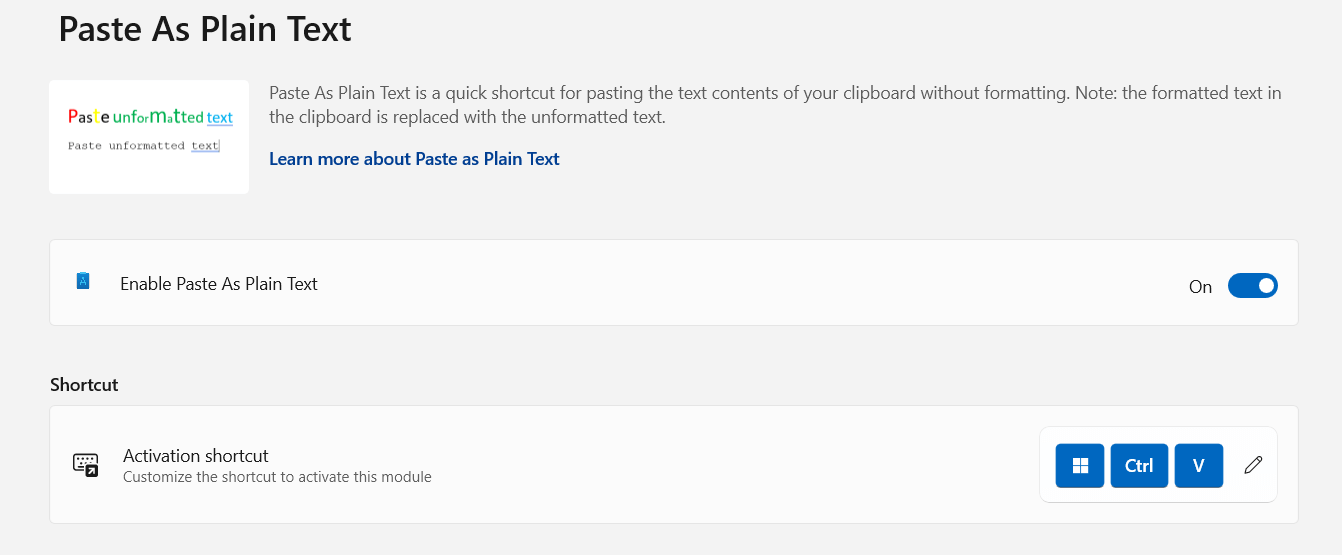Click the white shortcut keys container box

[1158, 465]
